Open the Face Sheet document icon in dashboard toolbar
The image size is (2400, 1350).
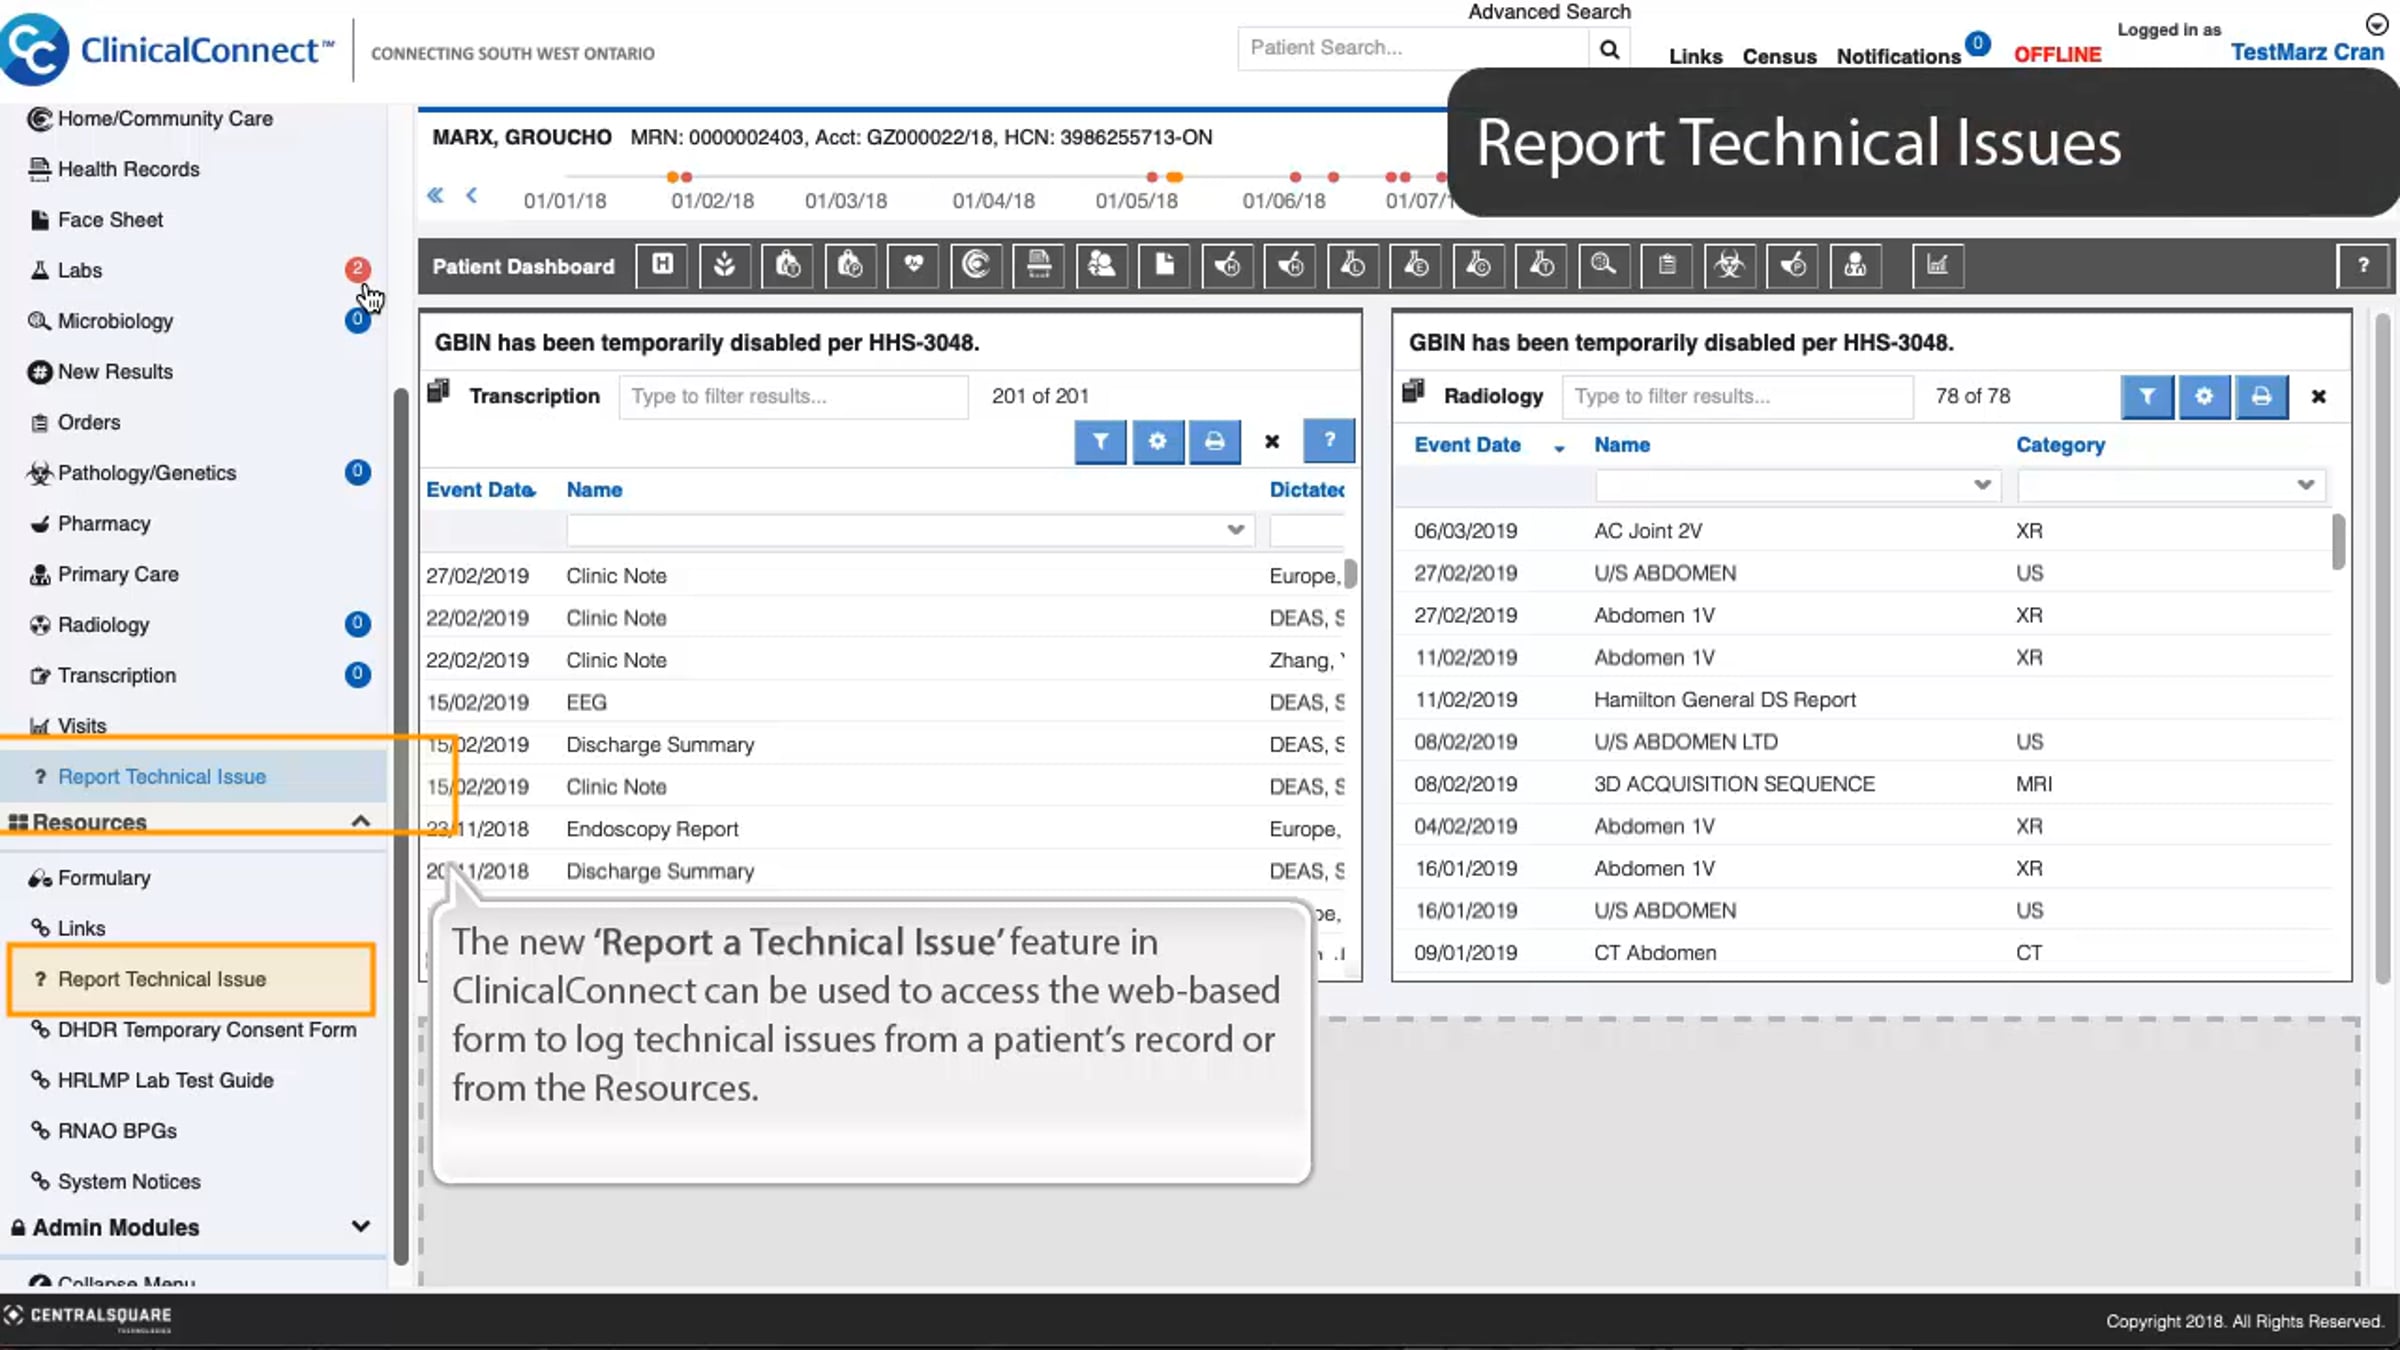[1164, 265]
